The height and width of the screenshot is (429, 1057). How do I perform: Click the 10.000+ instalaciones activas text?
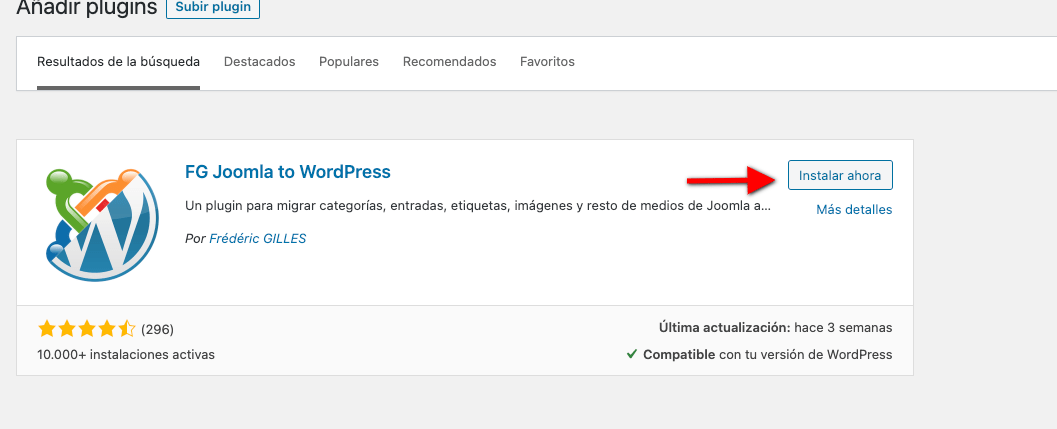coord(127,354)
